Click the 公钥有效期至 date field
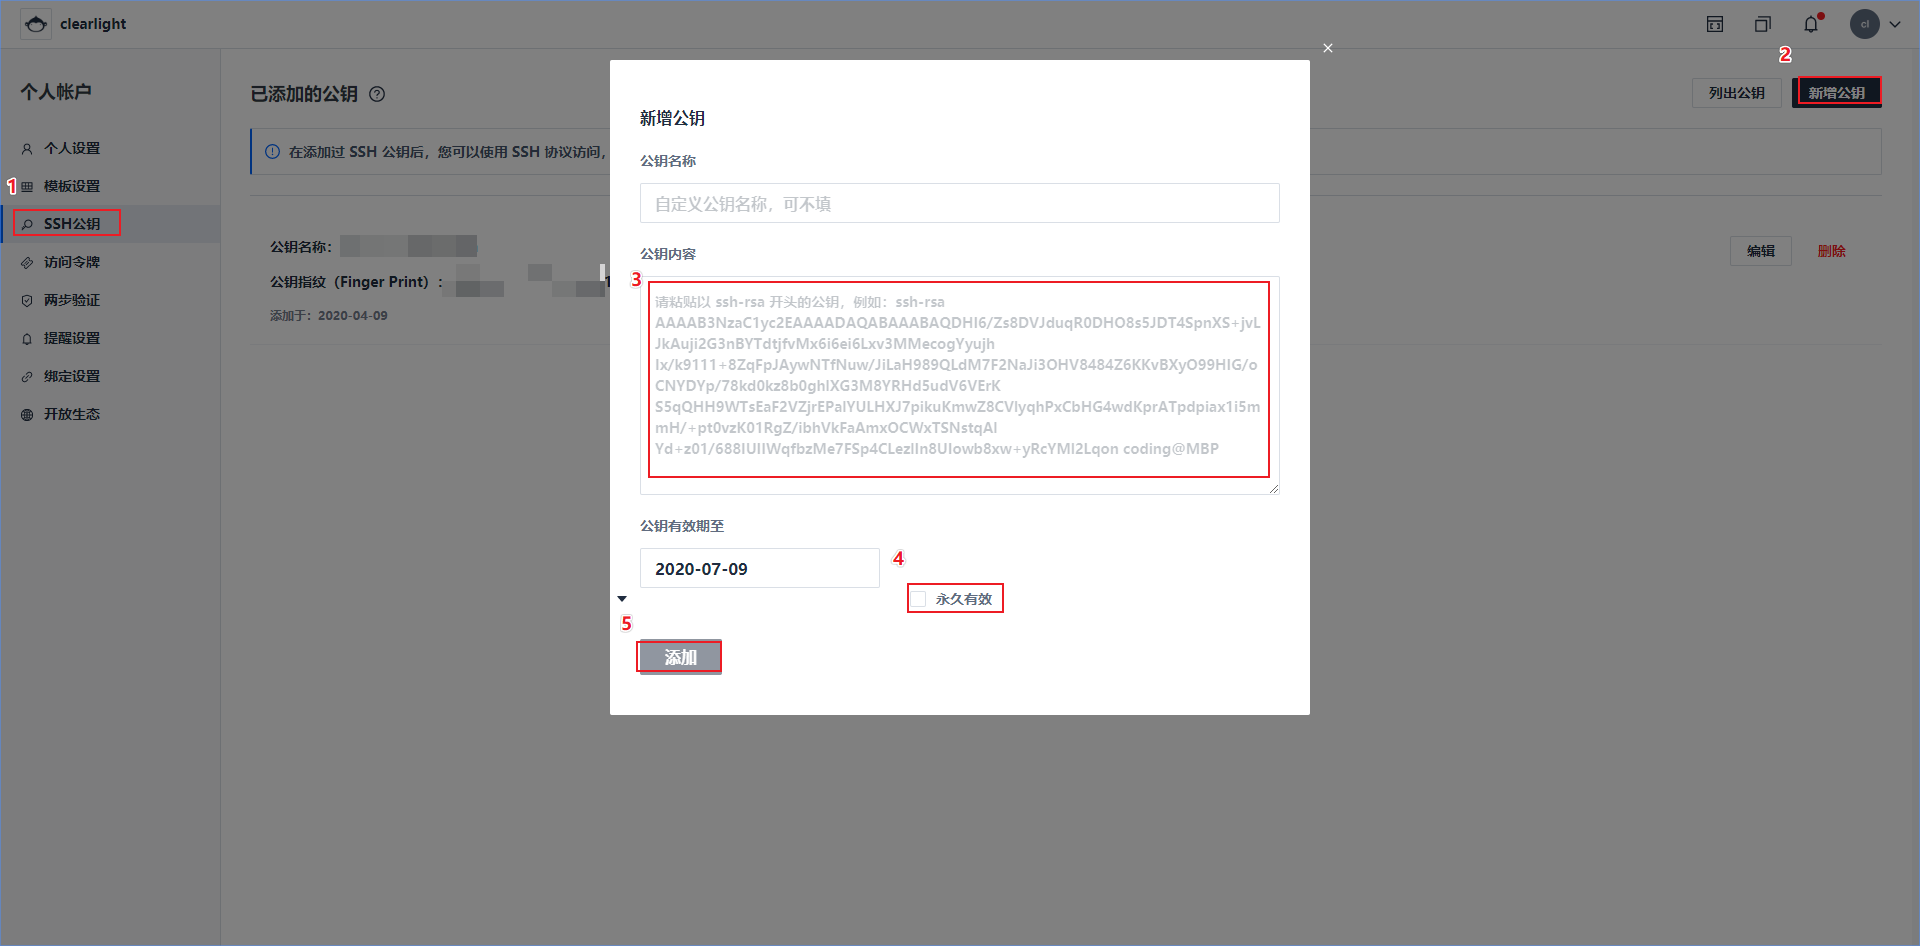Viewport: 1920px width, 946px height. (760, 568)
